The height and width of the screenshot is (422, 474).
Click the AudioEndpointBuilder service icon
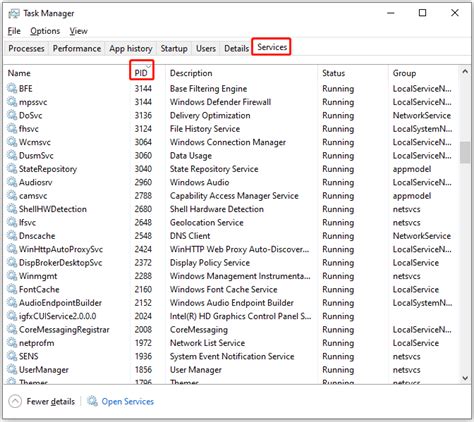12,302
